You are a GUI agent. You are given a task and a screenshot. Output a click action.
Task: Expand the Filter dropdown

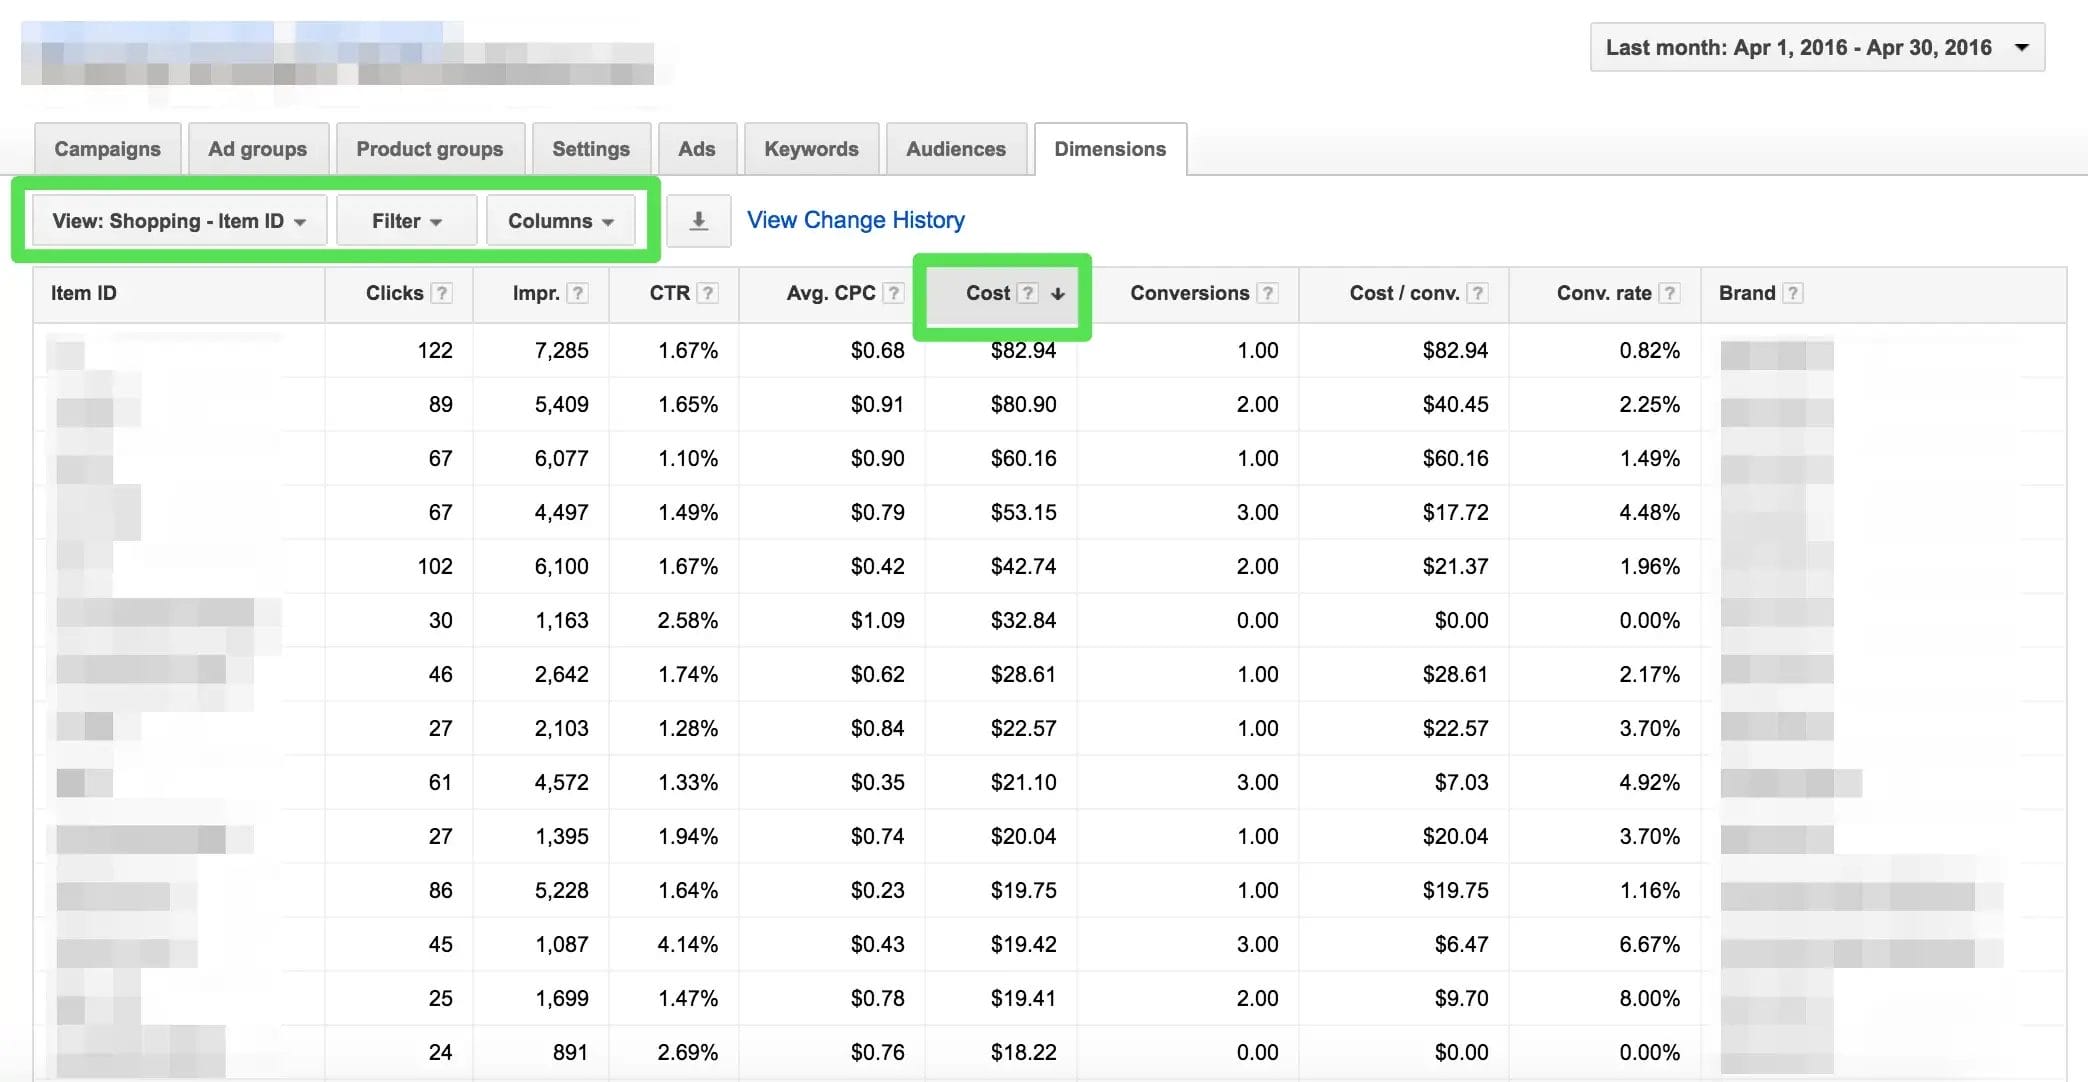406,221
